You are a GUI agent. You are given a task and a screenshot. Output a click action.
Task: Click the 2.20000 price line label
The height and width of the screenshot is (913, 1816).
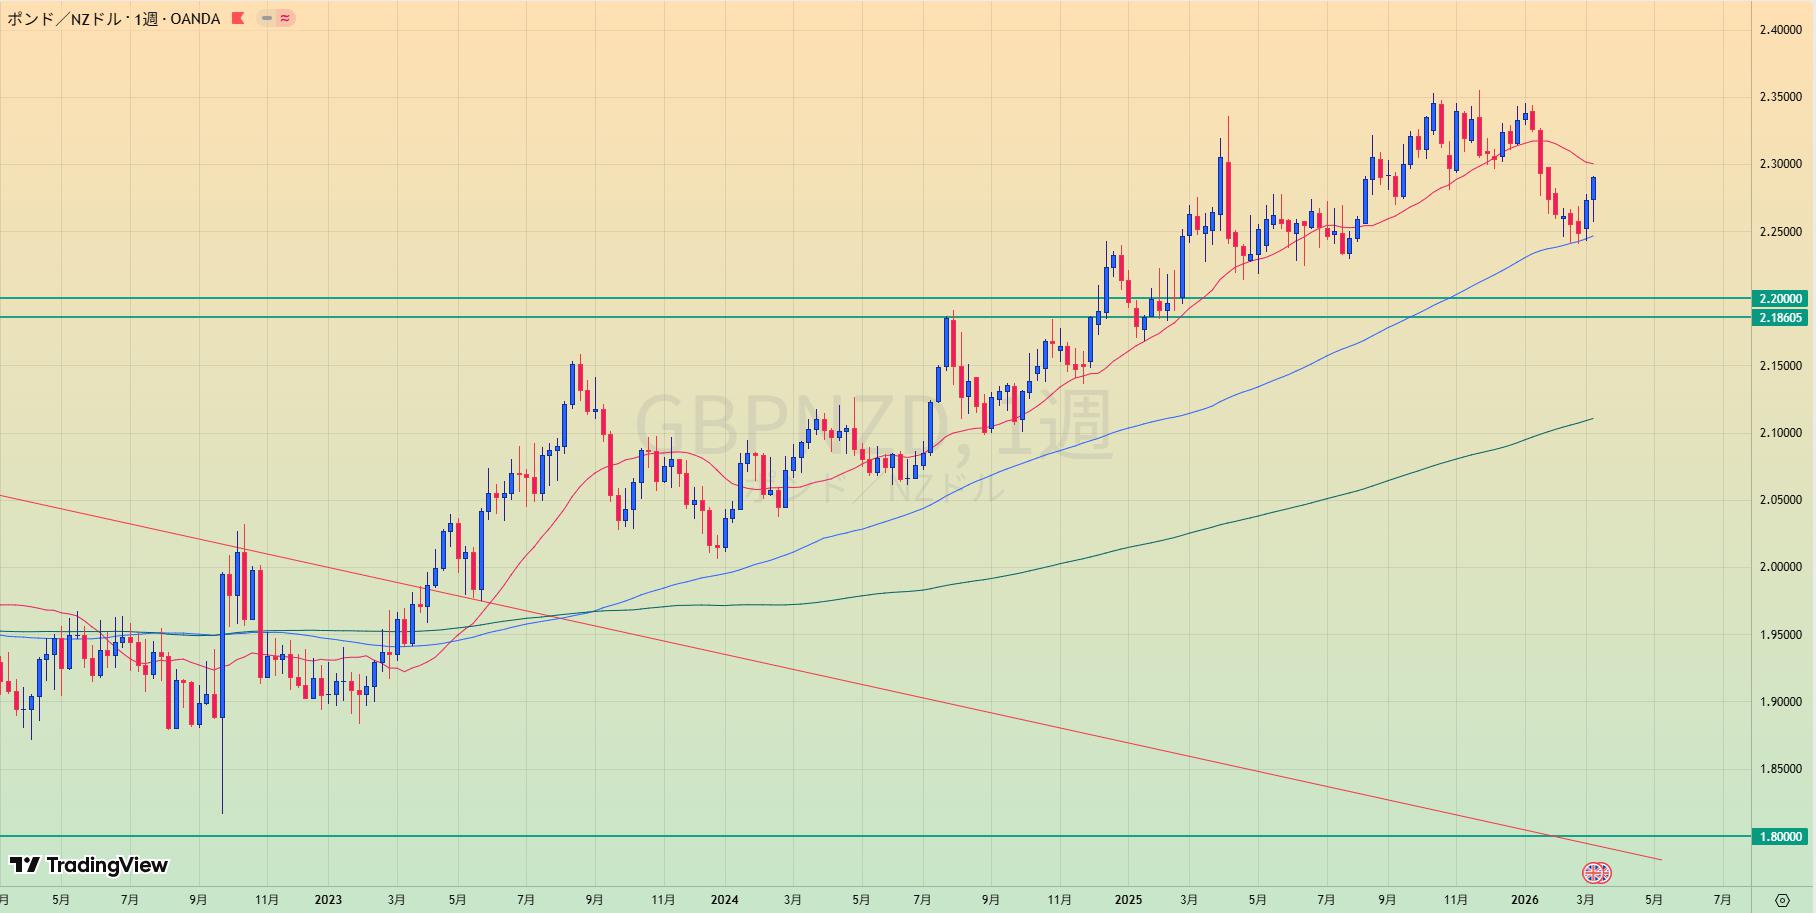(x=1780, y=298)
